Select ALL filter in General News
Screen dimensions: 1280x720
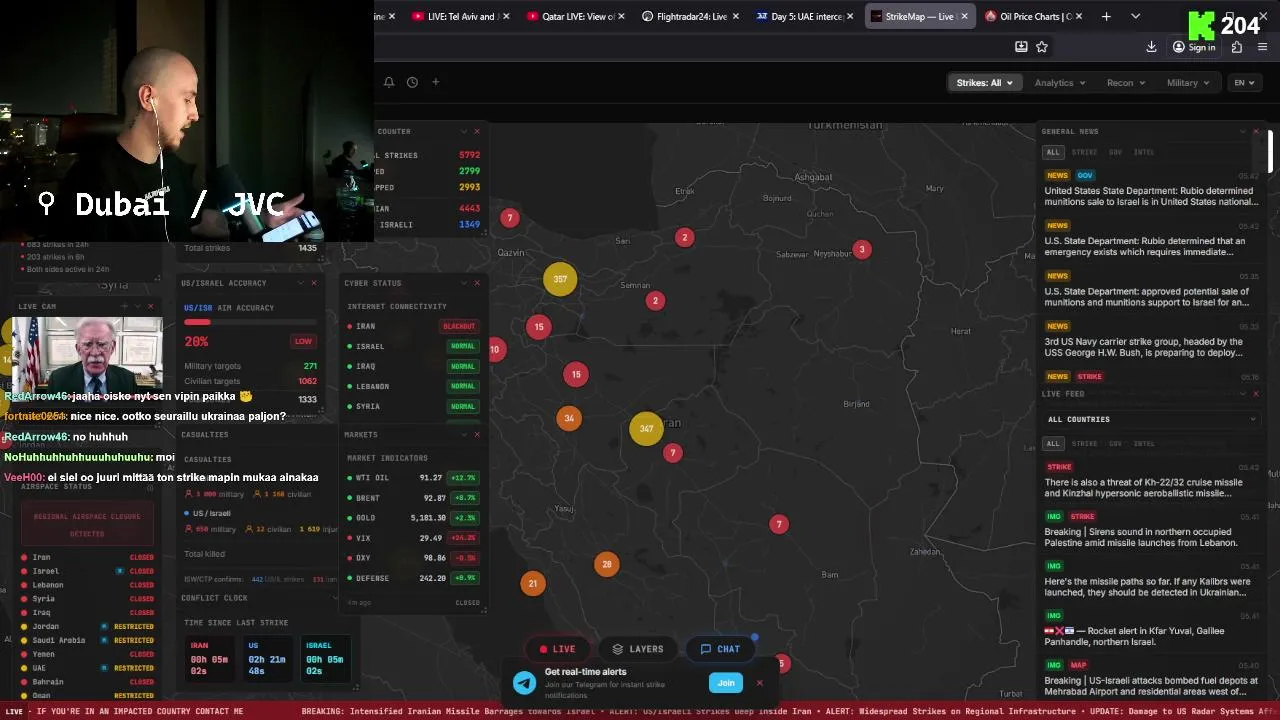click(1053, 152)
